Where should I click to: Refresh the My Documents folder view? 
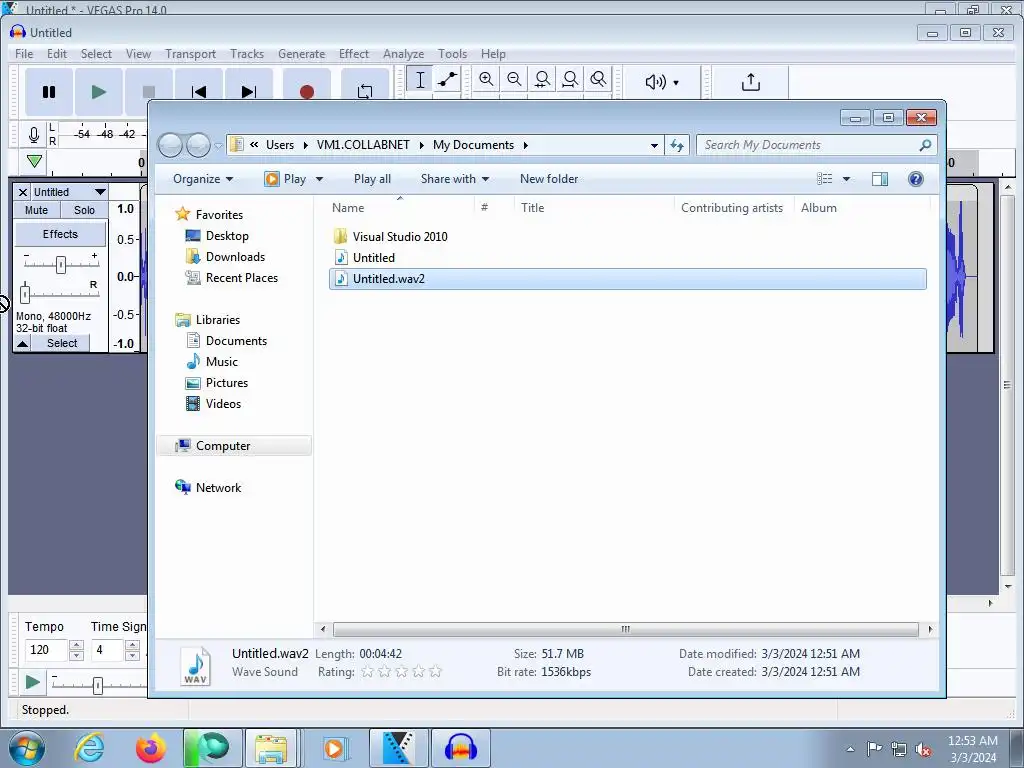click(x=677, y=146)
